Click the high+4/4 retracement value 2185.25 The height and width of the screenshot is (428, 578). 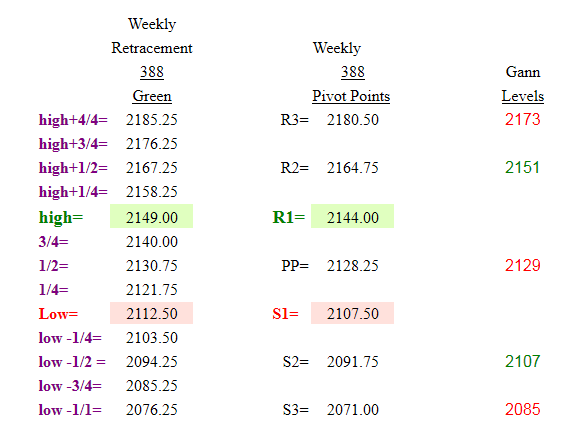[x=152, y=120]
